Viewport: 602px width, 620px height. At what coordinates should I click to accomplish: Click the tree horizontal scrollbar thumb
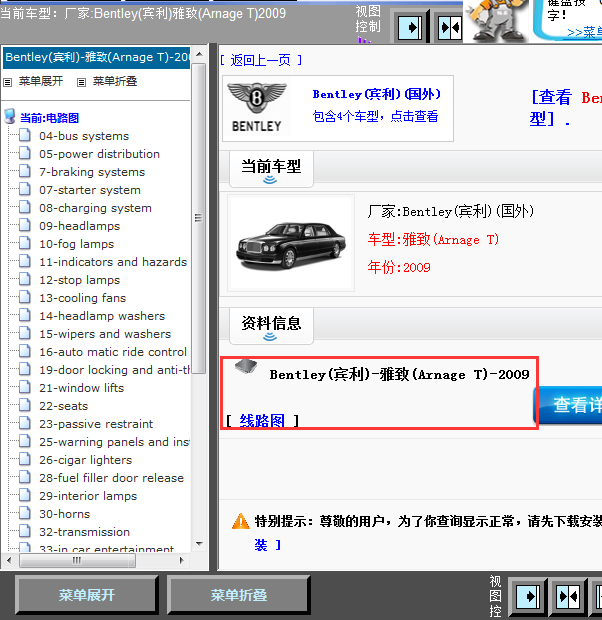pos(77,560)
